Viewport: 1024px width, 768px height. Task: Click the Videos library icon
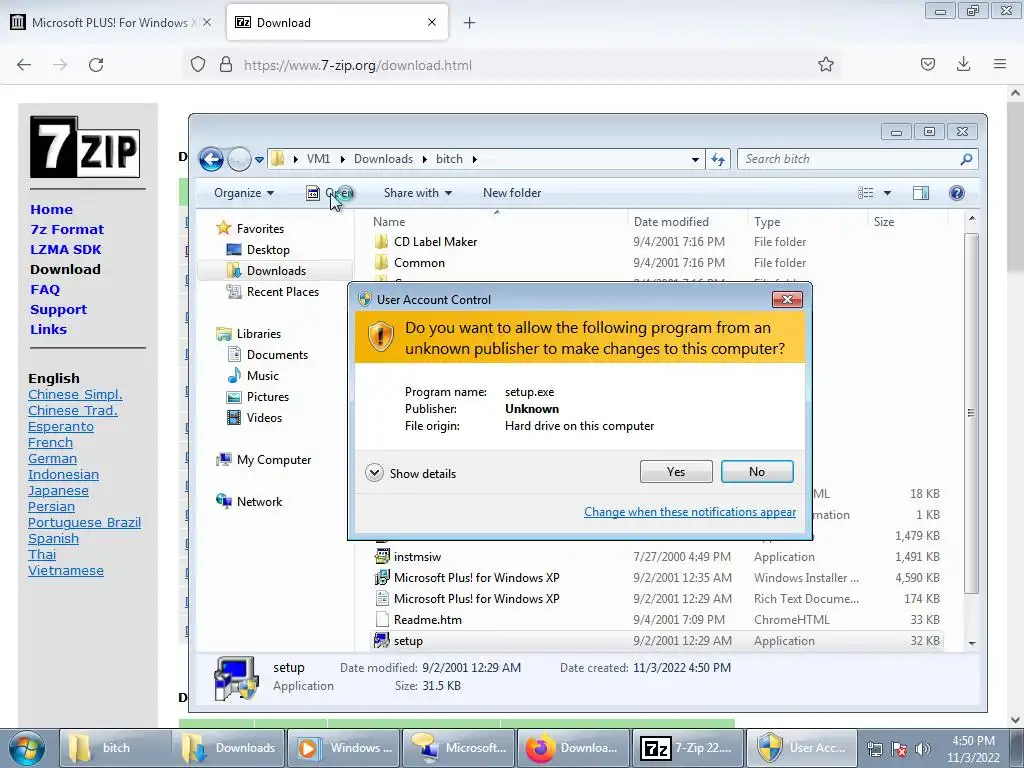234,417
